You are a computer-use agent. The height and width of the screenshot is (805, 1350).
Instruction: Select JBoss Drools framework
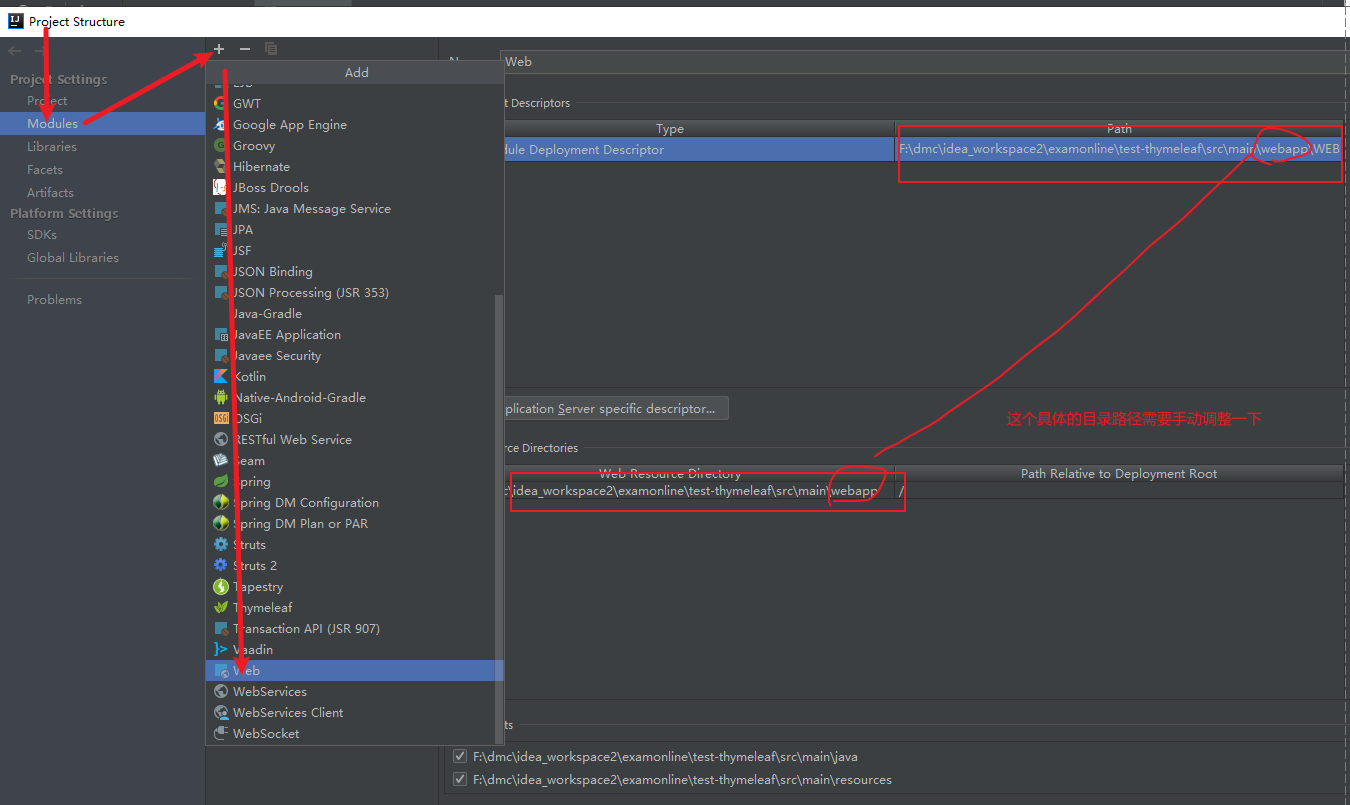click(354, 187)
